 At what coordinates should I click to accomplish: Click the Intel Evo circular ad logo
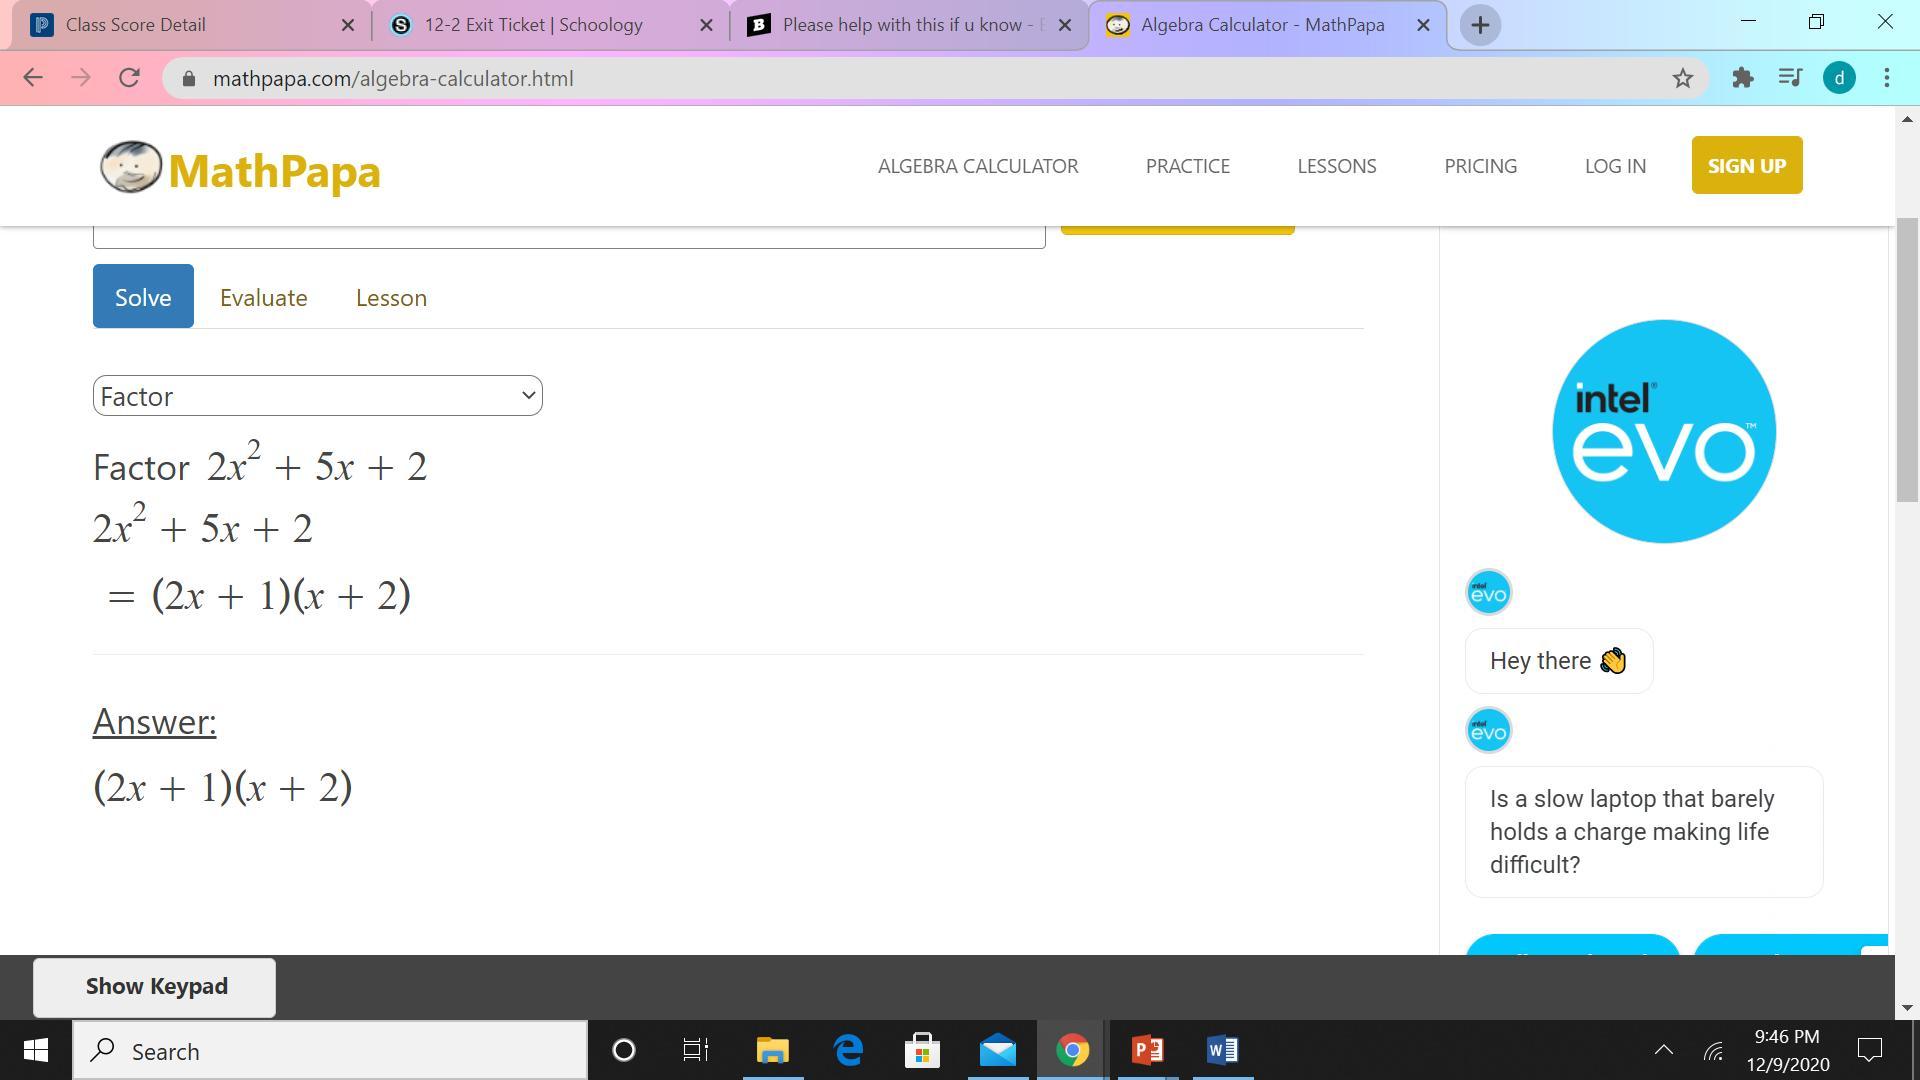[1663, 432]
